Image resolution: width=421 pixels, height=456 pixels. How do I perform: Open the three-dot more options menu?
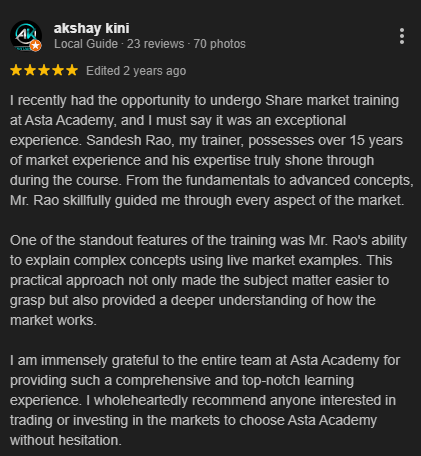402,36
